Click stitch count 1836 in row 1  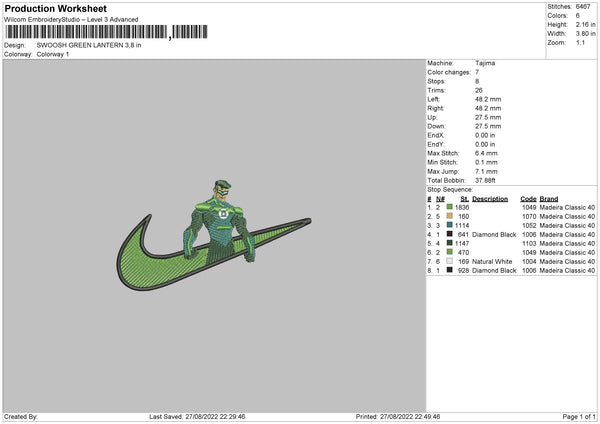pyautogui.click(x=462, y=207)
